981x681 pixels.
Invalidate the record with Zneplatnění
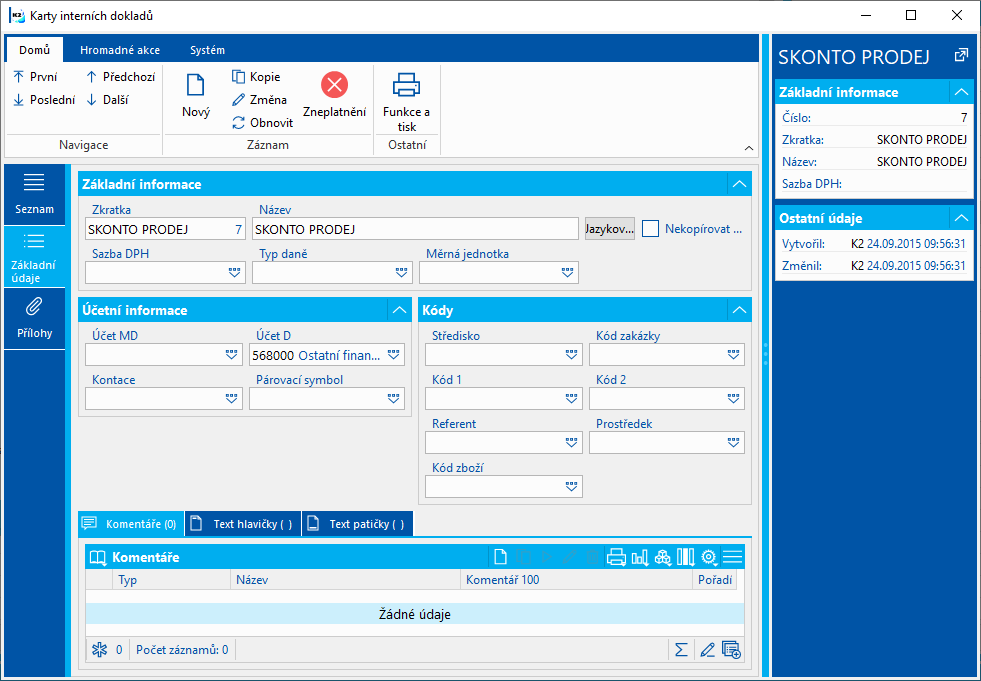(334, 96)
